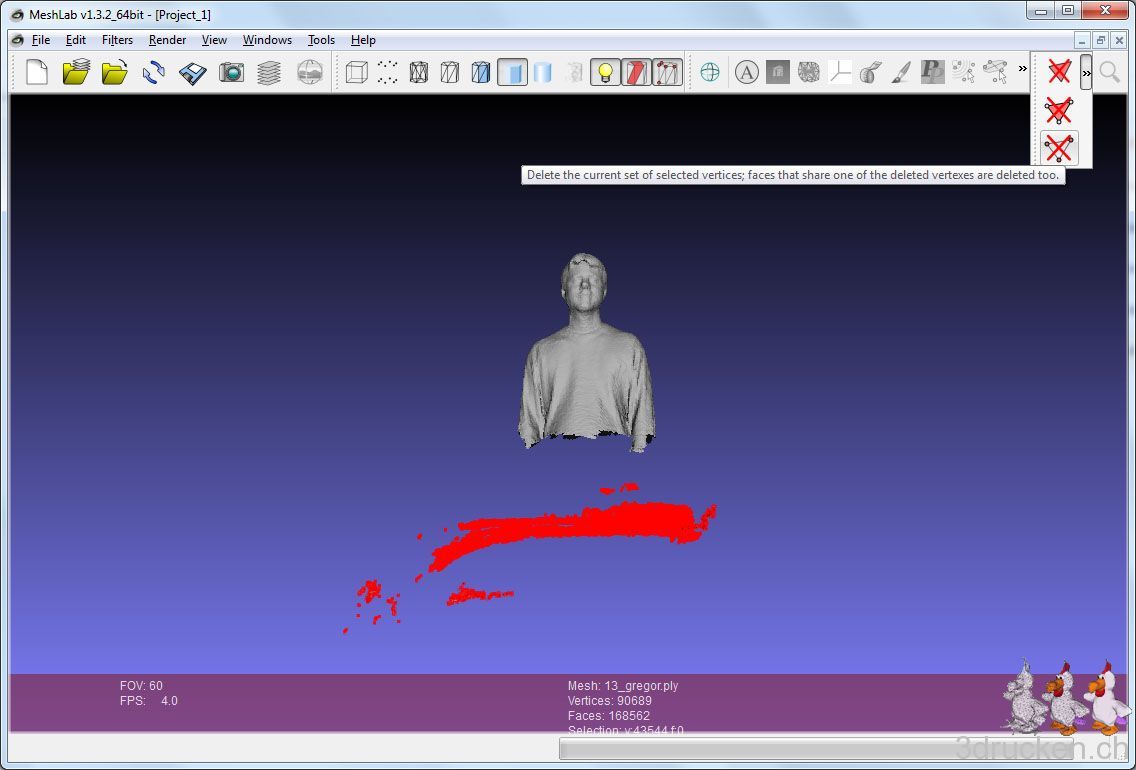
Task: Select the PP PickPoints tool
Action: click(932, 72)
